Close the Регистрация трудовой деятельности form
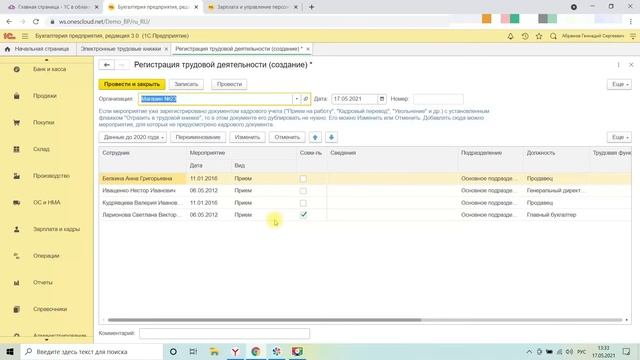This screenshot has width=640, height=360. (x=631, y=65)
